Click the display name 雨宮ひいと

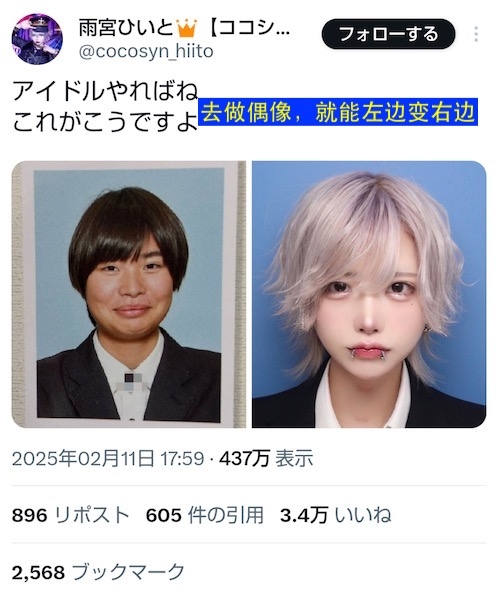pyautogui.click(x=126, y=28)
